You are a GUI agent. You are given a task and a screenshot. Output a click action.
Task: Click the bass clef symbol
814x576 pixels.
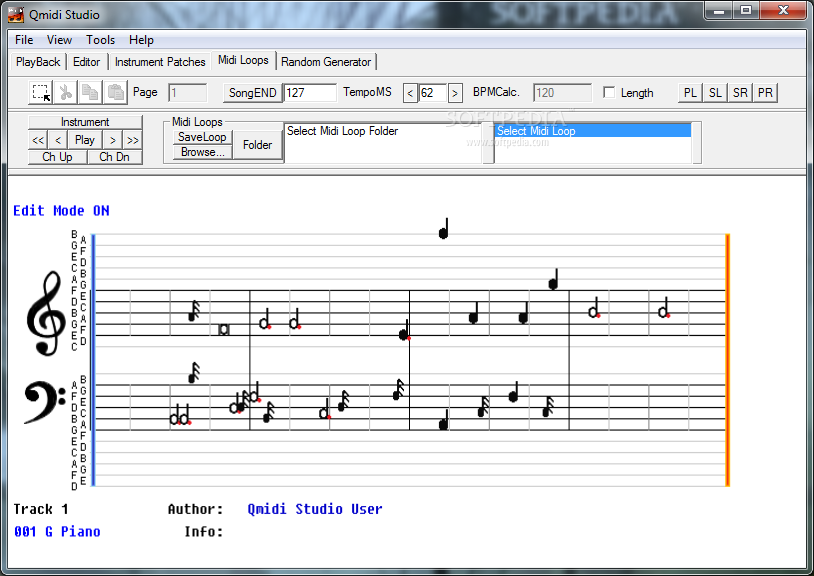coord(45,402)
